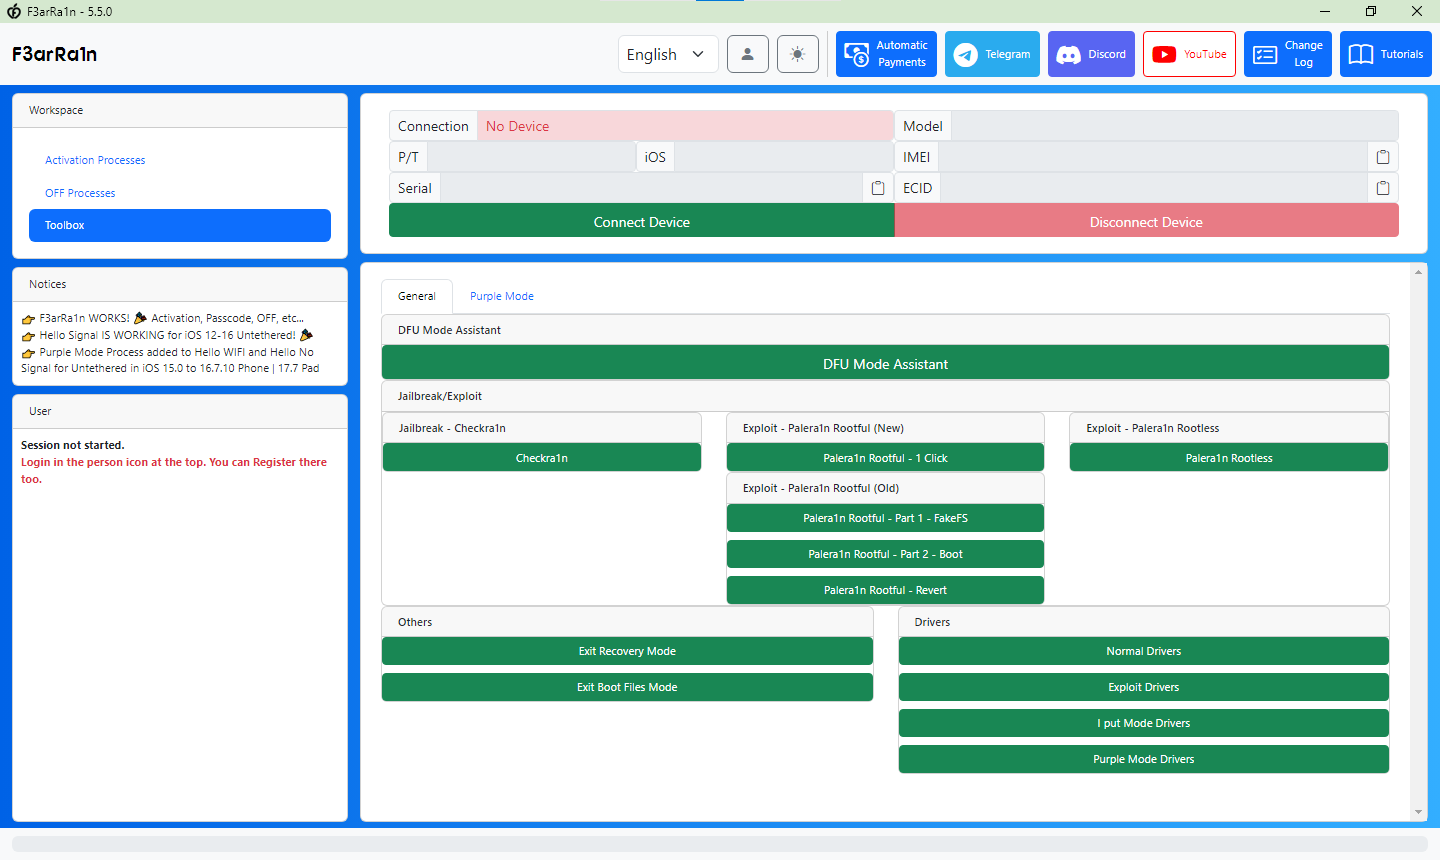The height and width of the screenshot is (860, 1440).
Task: View the Change Log
Action: click(1288, 54)
